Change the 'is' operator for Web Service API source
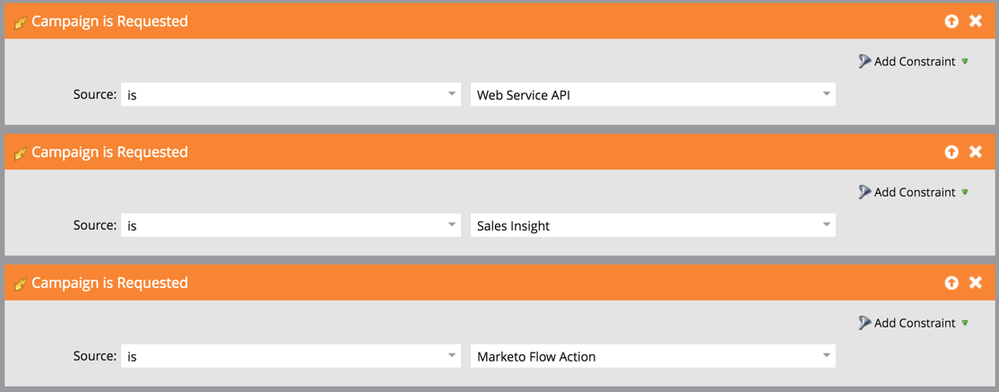 tap(291, 95)
